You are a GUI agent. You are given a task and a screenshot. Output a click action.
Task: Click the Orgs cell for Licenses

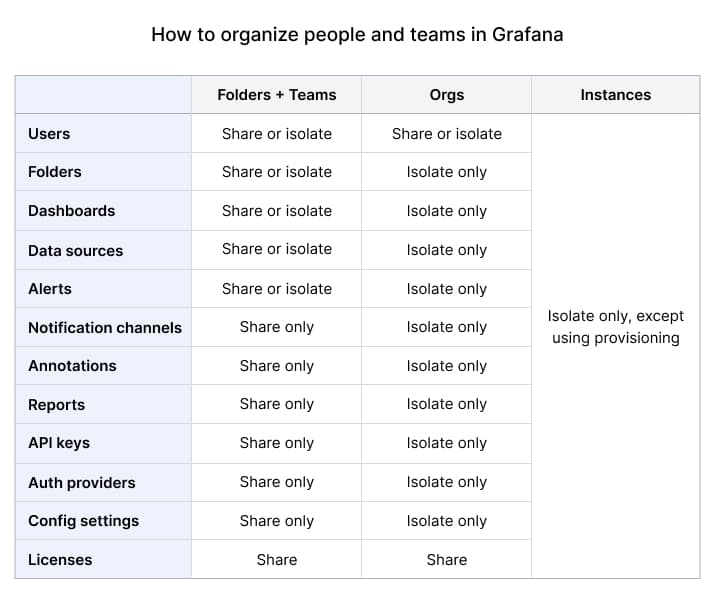(x=446, y=560)
